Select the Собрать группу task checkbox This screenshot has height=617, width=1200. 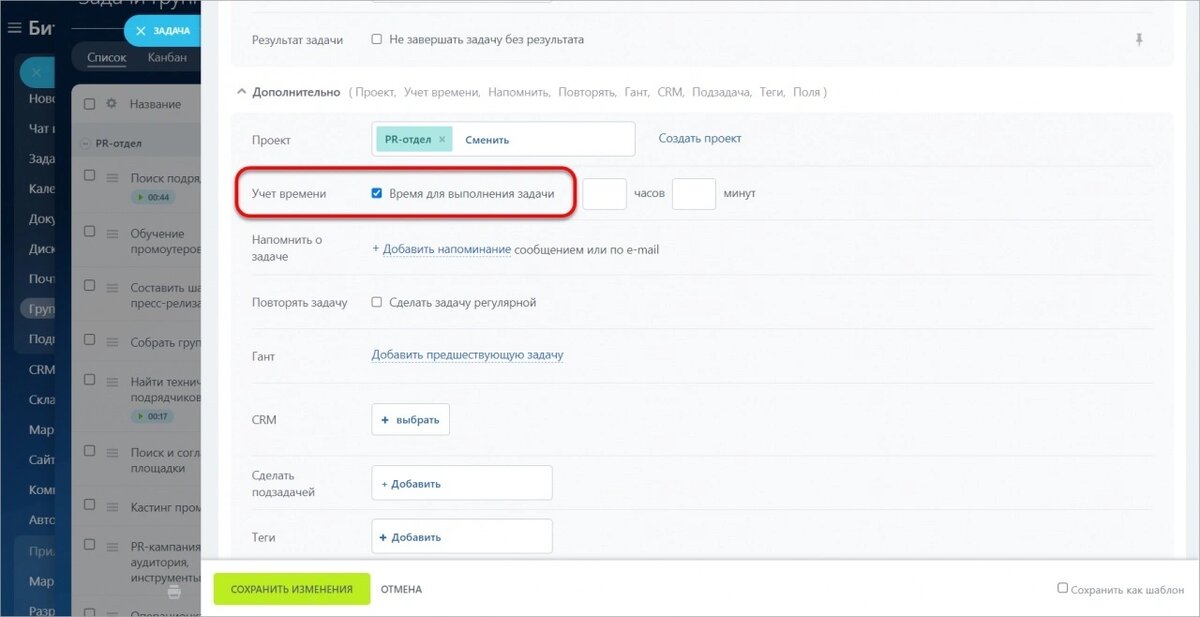(x=89, y=341)
